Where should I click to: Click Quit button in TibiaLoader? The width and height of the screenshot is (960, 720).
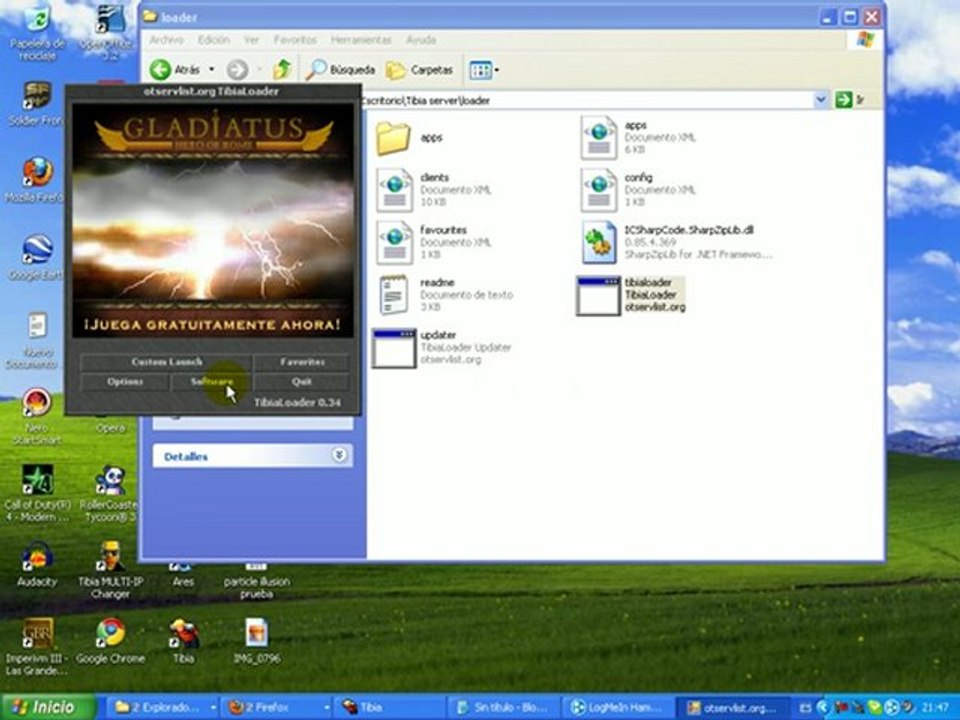pyautogui.click(x=302, y=381)
